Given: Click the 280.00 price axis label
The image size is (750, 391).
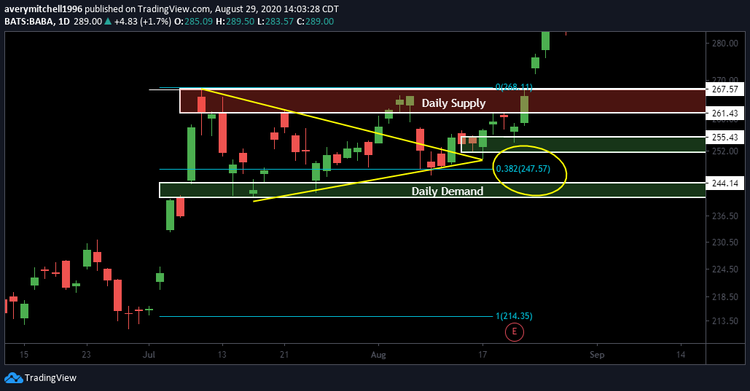Looking at the screenshot, I should tap(725, 43).
